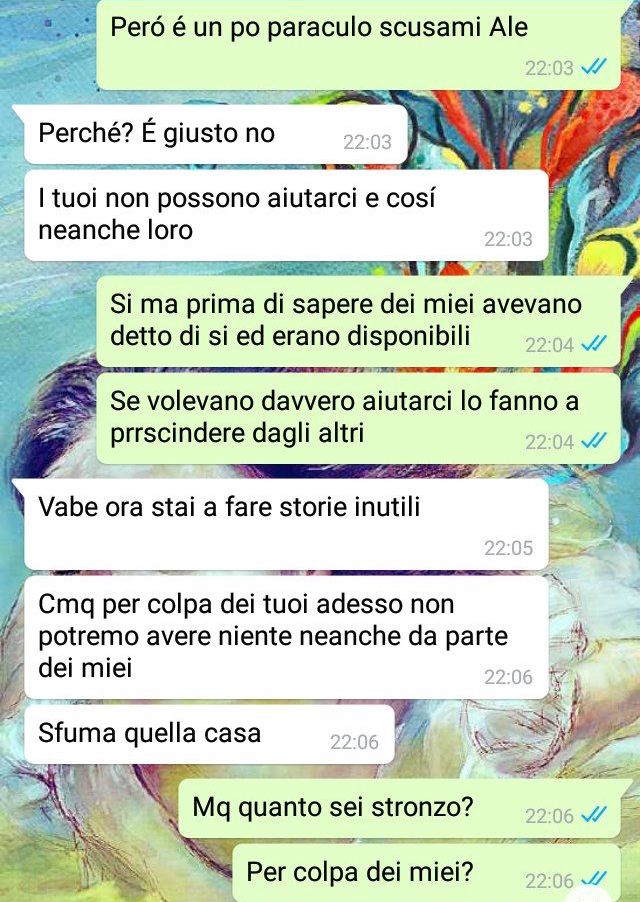Tap double-check icon beside 'Mq quanto sei stronzo?'

pyautogui.click(x=593, y=815)
